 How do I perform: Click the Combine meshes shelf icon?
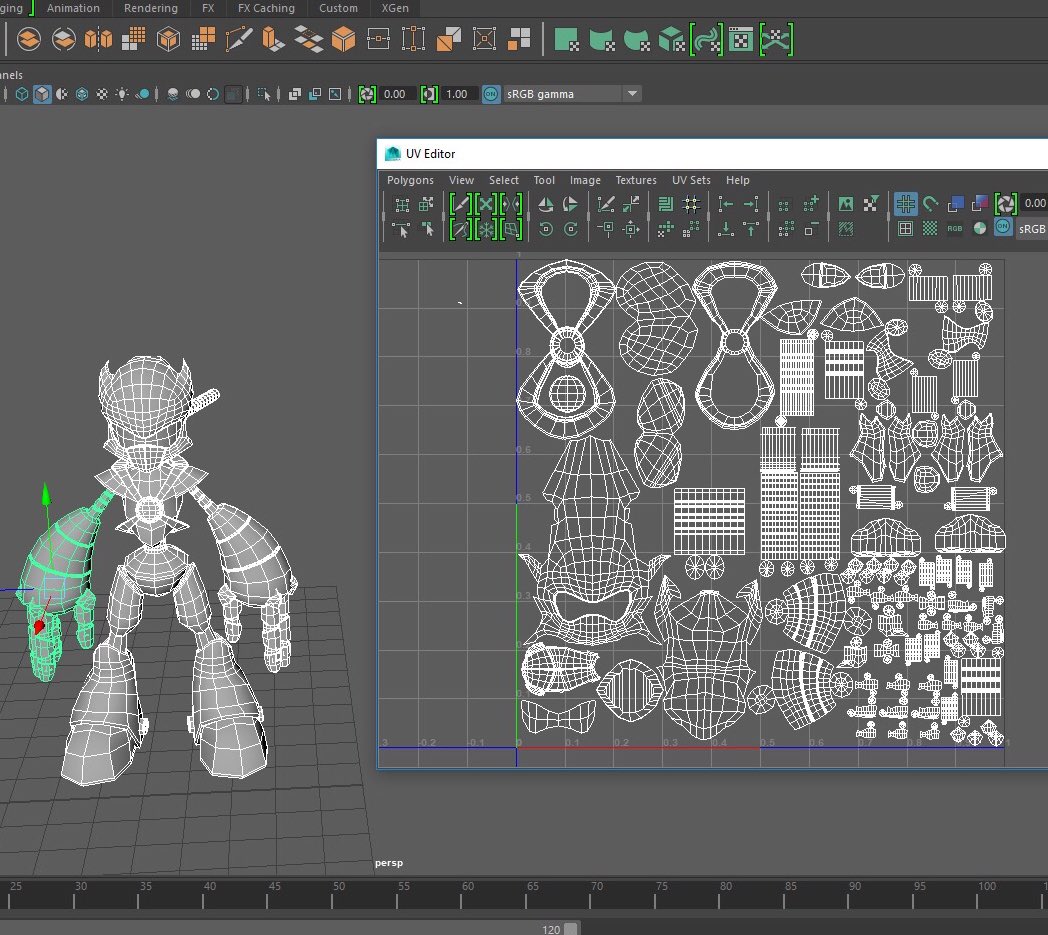29,39
